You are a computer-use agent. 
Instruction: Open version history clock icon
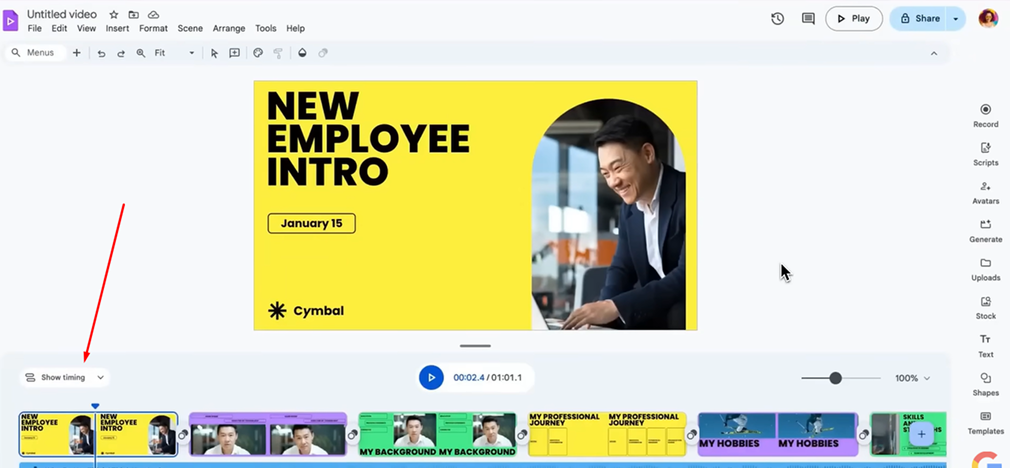click(777, 18)
